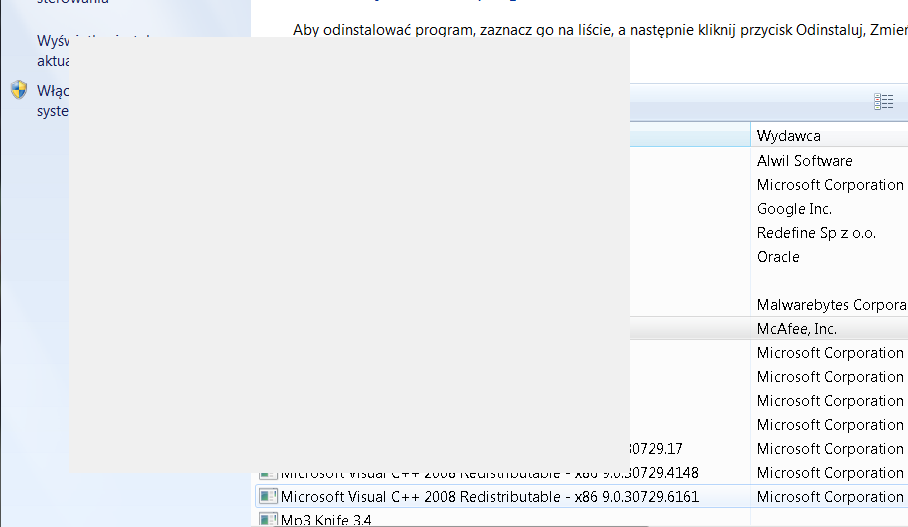Click the Google Inc. publisher cell
This screenshot has height=527, width=908.
tap(794, 209)
